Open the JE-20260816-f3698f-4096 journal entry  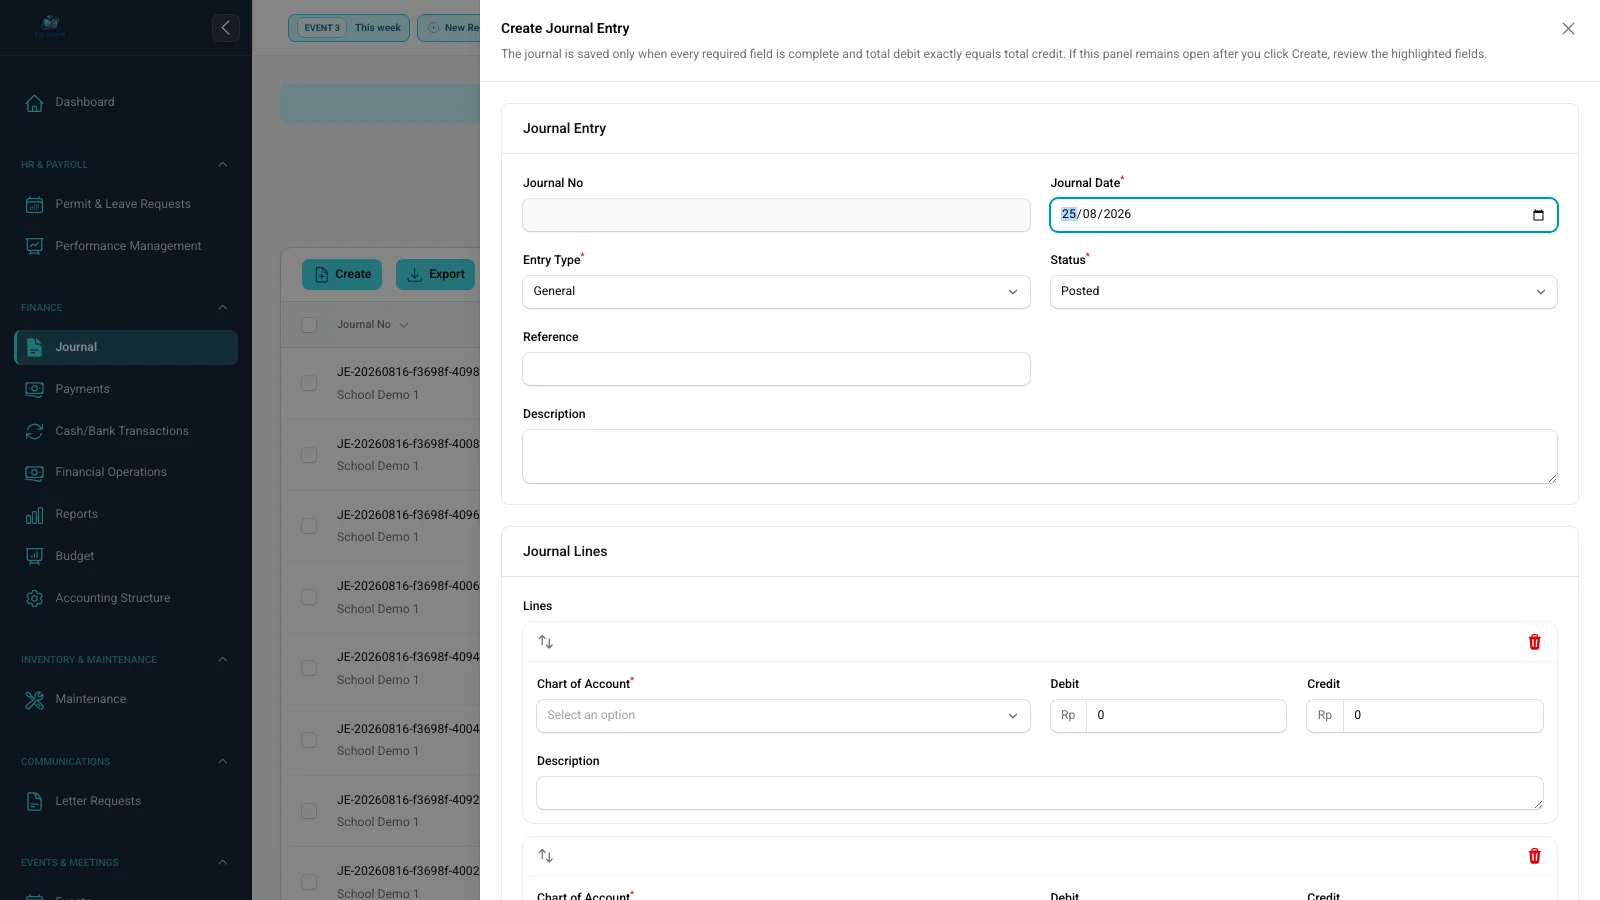tap(408, 515)
